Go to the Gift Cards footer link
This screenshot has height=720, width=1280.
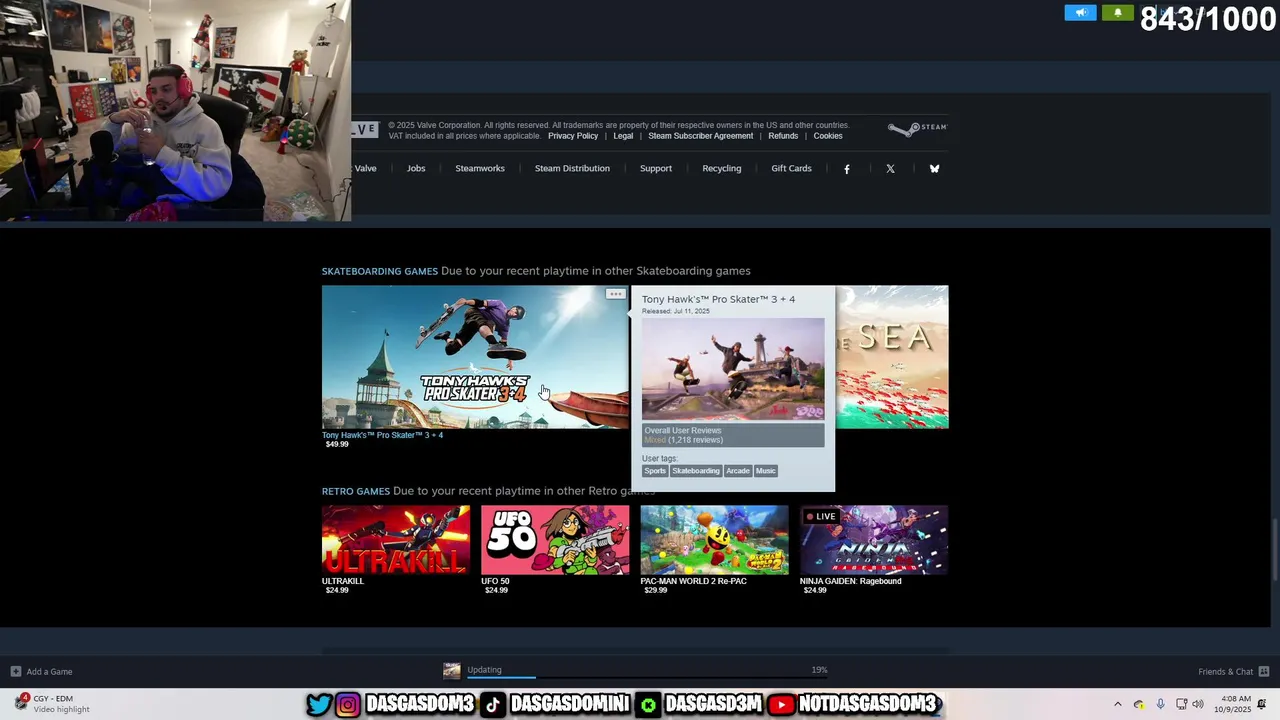[x=791, y=168]
